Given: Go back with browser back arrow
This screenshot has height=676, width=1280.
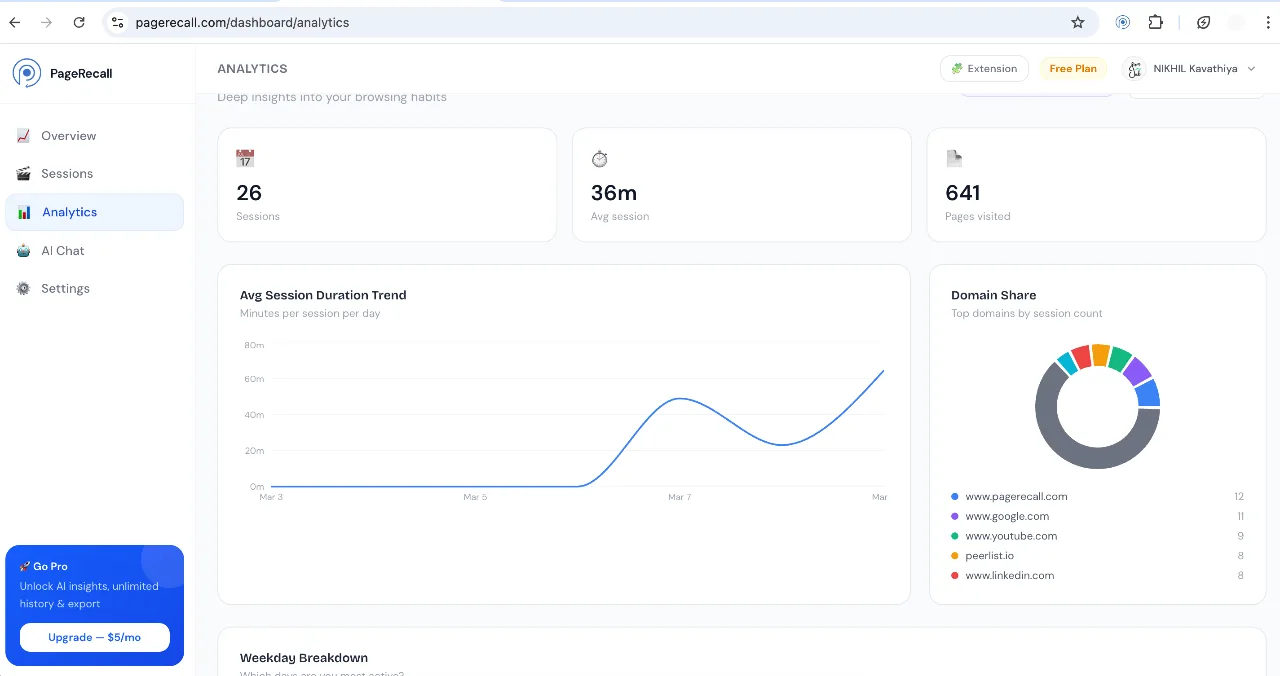Looking at the screenshot, I should pyautogui.click(x=14, y=22).
